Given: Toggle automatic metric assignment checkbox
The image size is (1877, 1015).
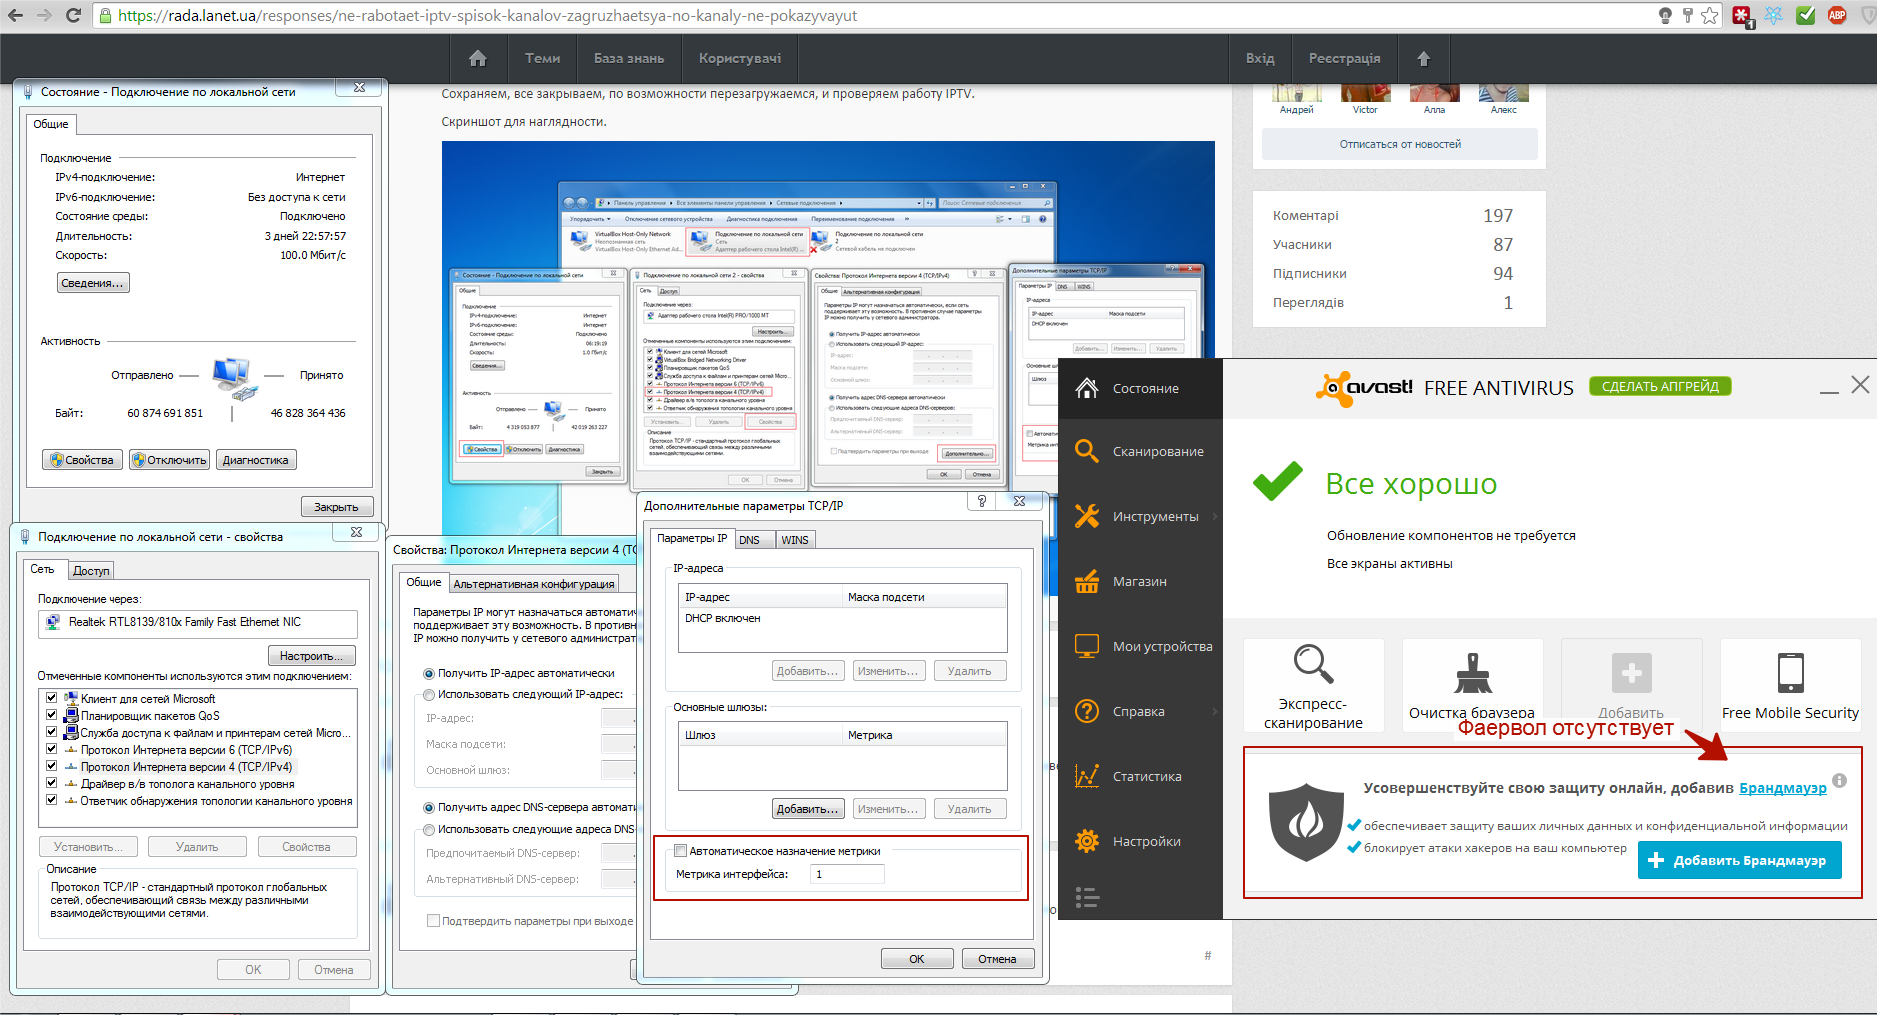Looking at the screenshot, I should coord(680,851).
